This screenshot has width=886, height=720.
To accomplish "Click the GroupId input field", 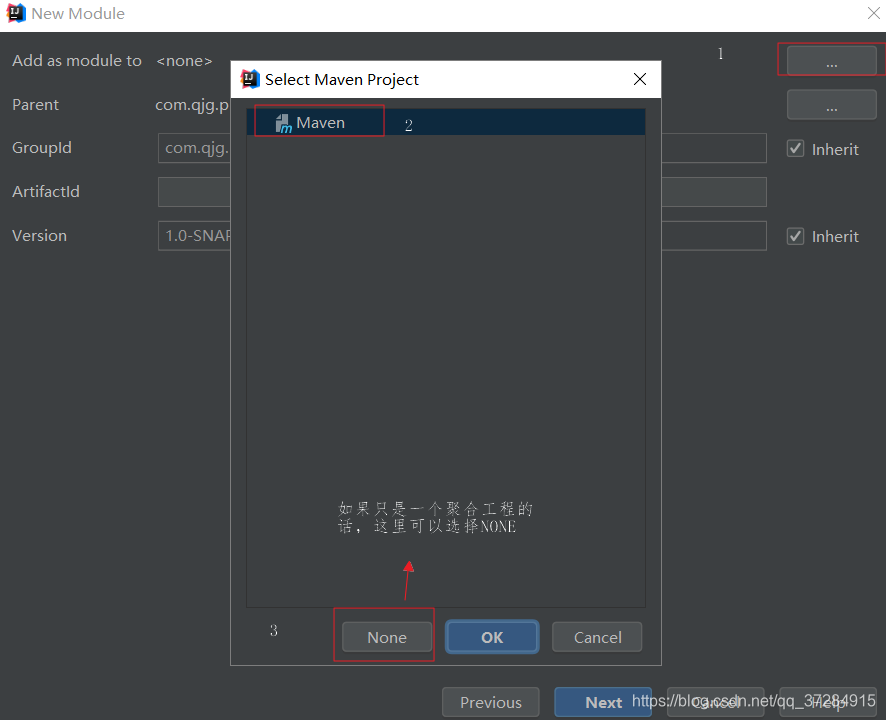I will 462,148.
